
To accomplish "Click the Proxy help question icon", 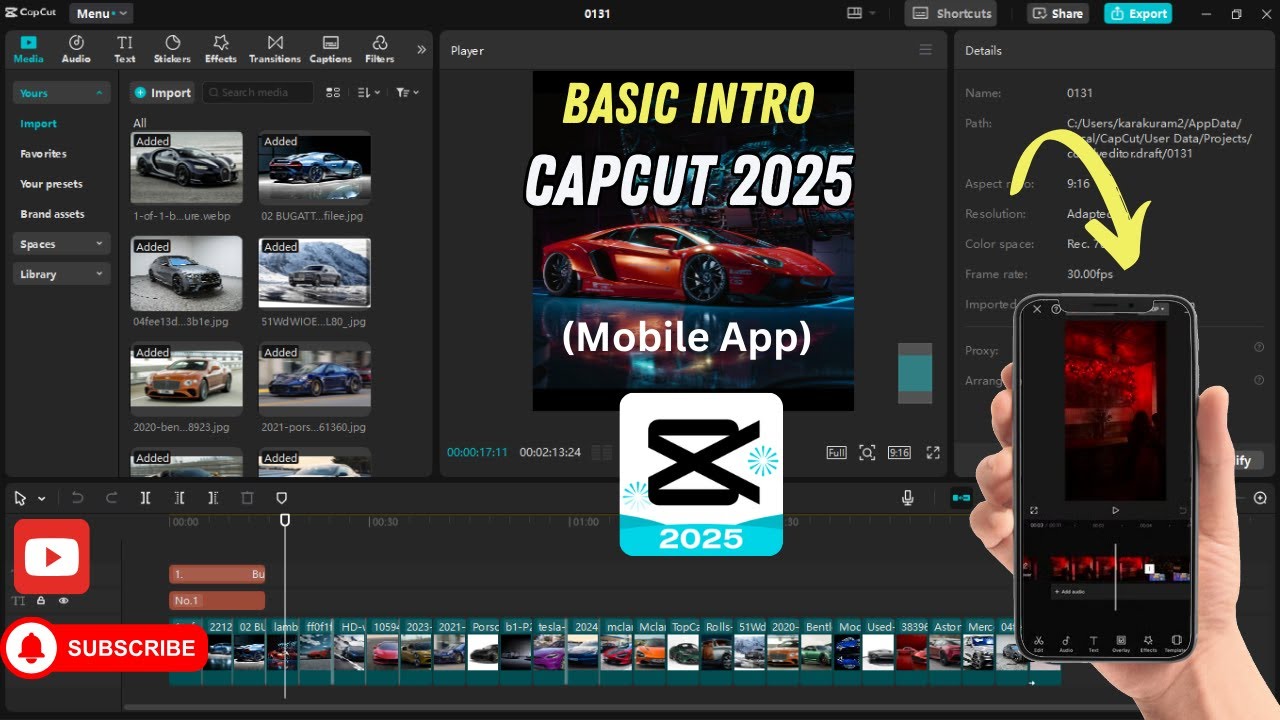I will click(1259, 347).
